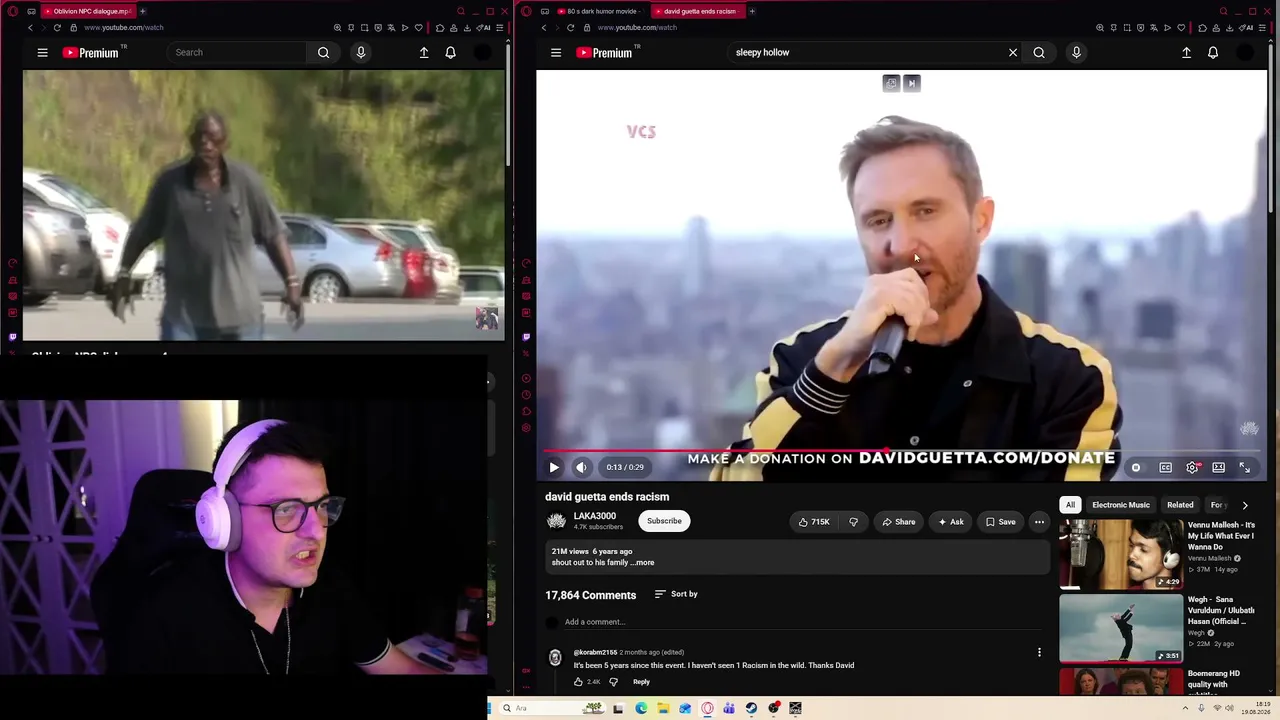Viewport: 1280px width, 720px height.
Task: Open Microsoft Edge from the taskbar
Action: tap(641, 708)
